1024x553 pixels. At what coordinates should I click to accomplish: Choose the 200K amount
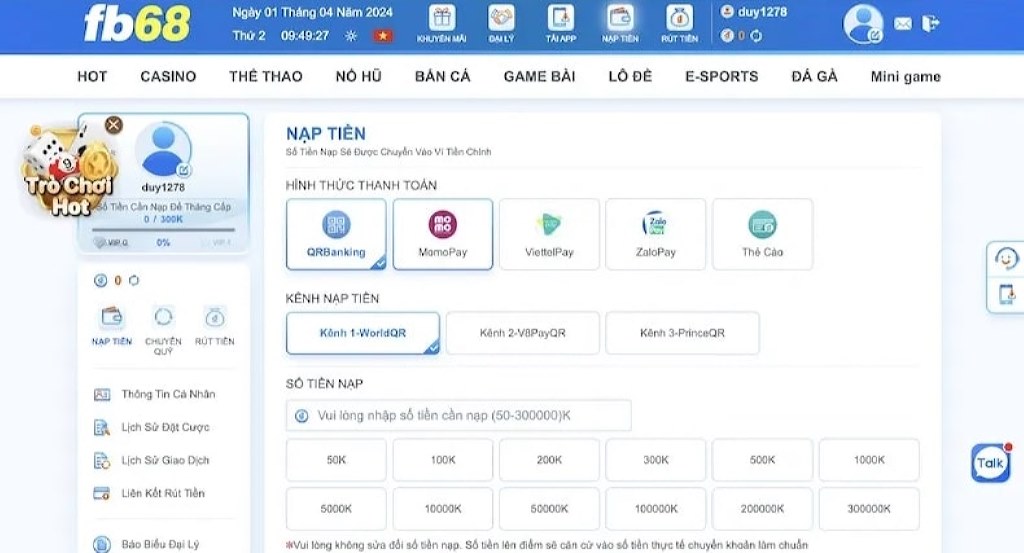point(549,460)
